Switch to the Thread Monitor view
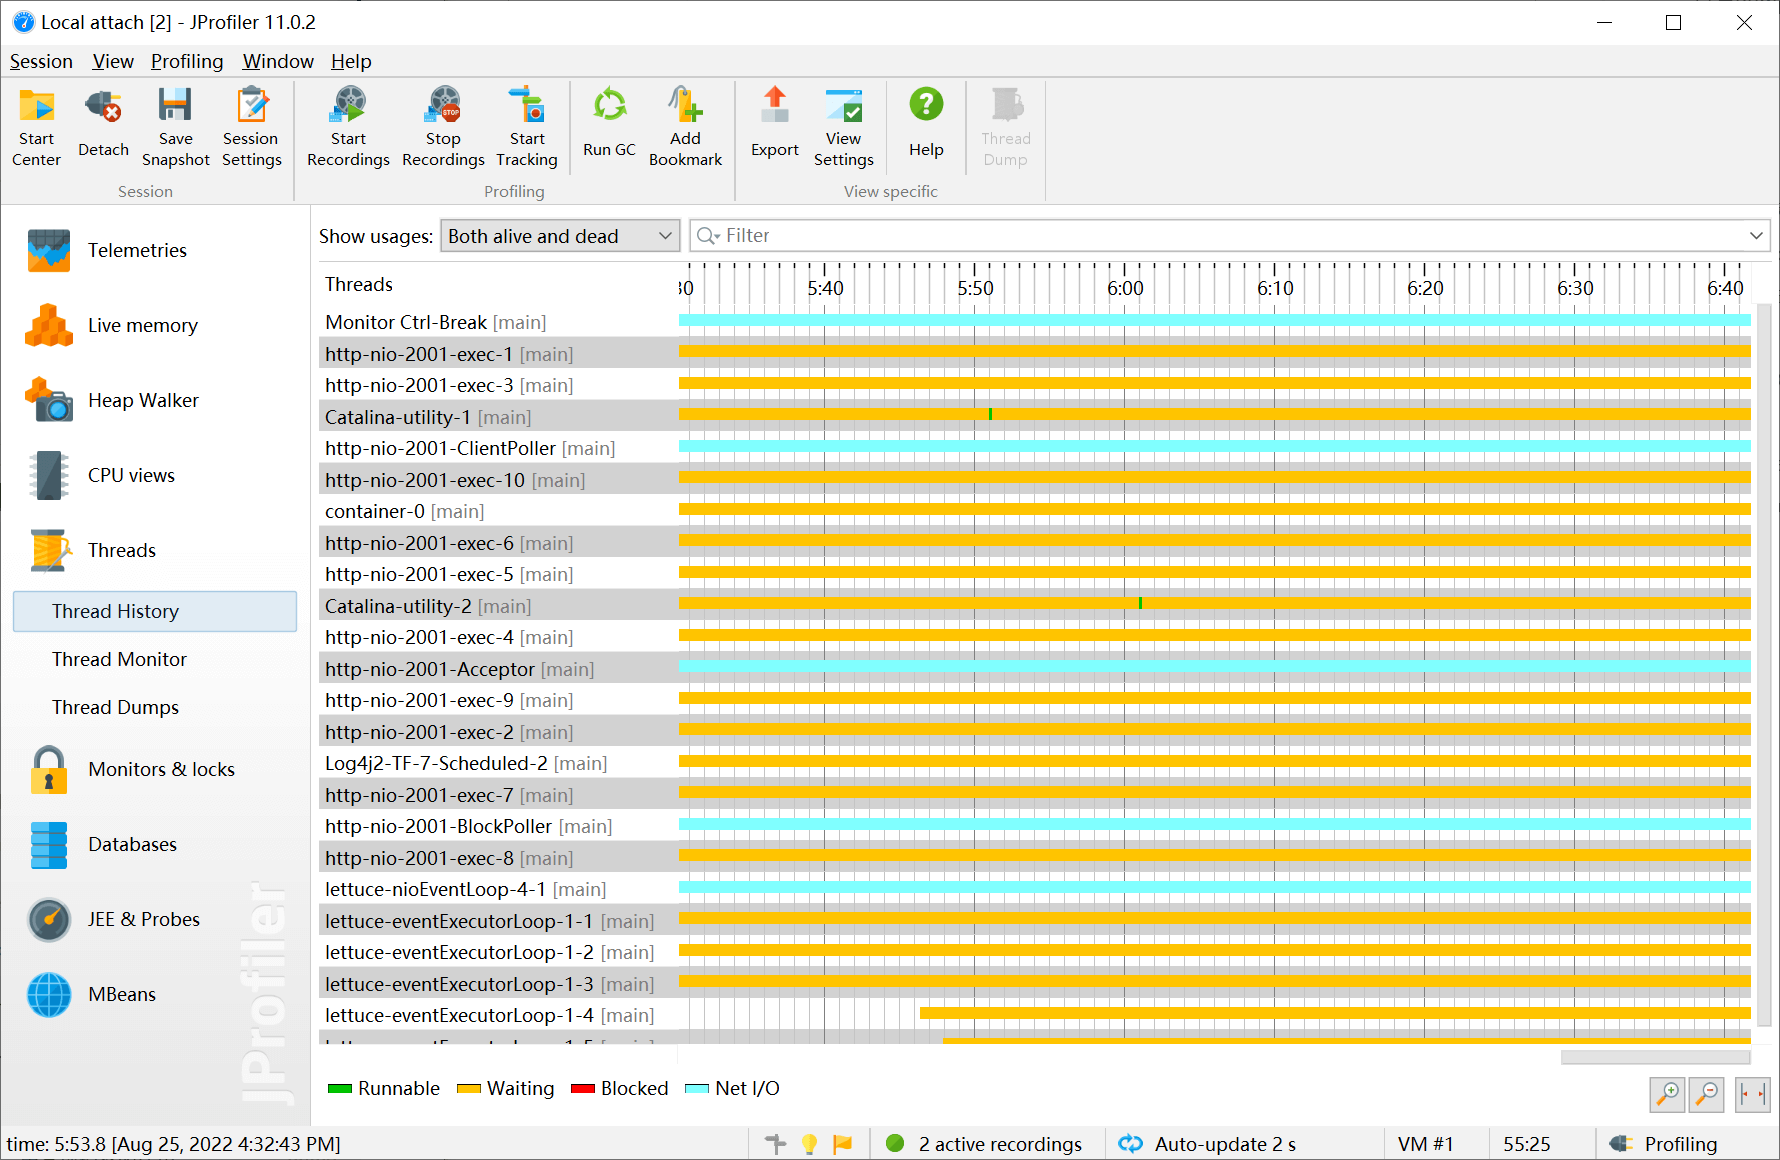1780x1160 pixels. 155,659
